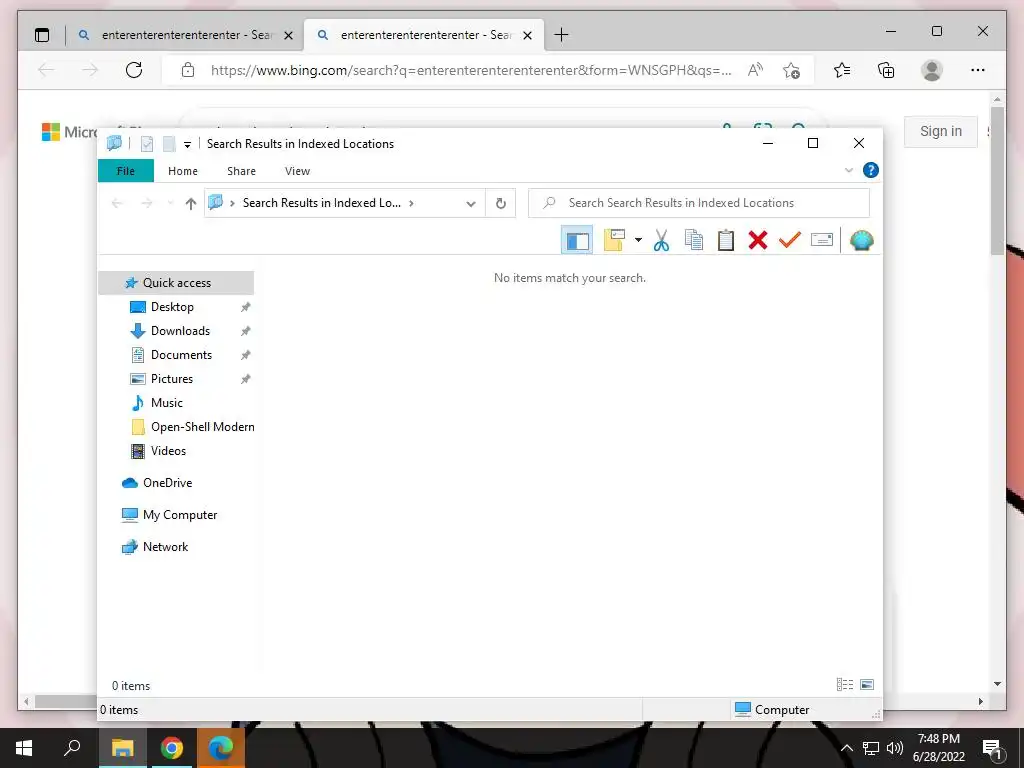Viewport: 1024px width, 768px height.
Task: Open the address bar history dropdown
Action: click(471, 204)
